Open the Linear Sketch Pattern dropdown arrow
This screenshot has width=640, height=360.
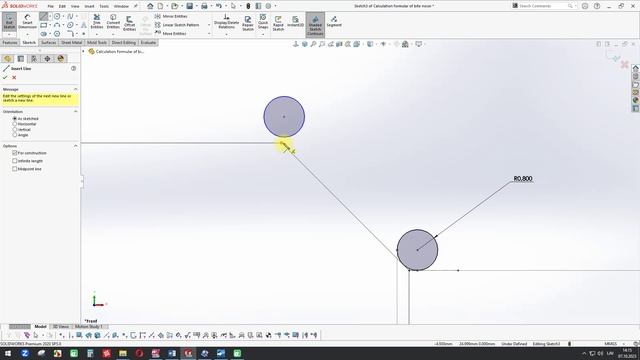(x=209, y=25)
